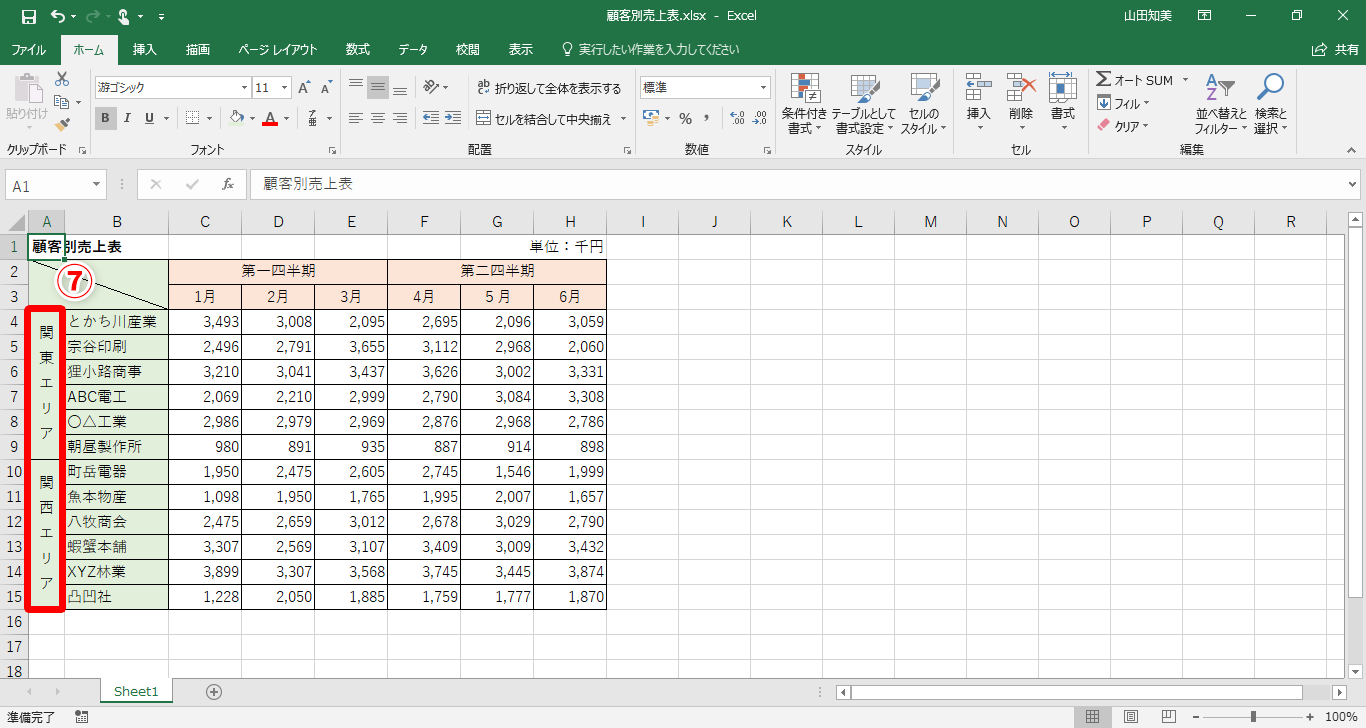The height and width of the screenshot is (728, 1366).
Task: Open 検索と選択 find and select
Action: (1270, 103)
